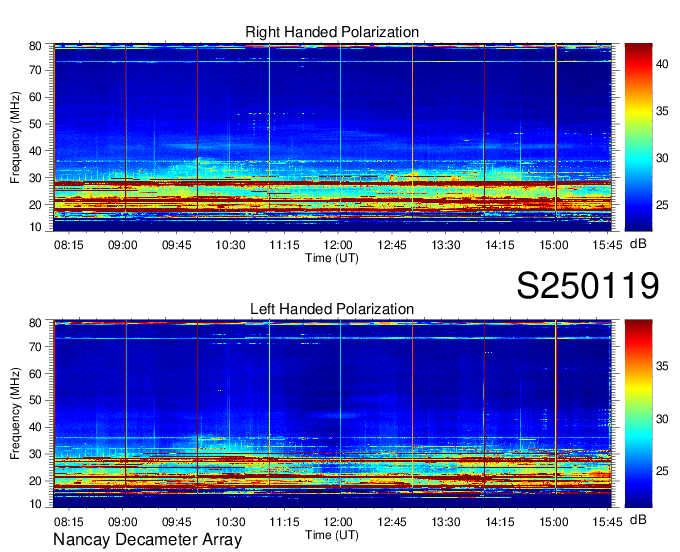Click the 10:30 tick label on top plot
Image resolution: width=680 pixels, height=552 pixels.
[x=230, y=245]
